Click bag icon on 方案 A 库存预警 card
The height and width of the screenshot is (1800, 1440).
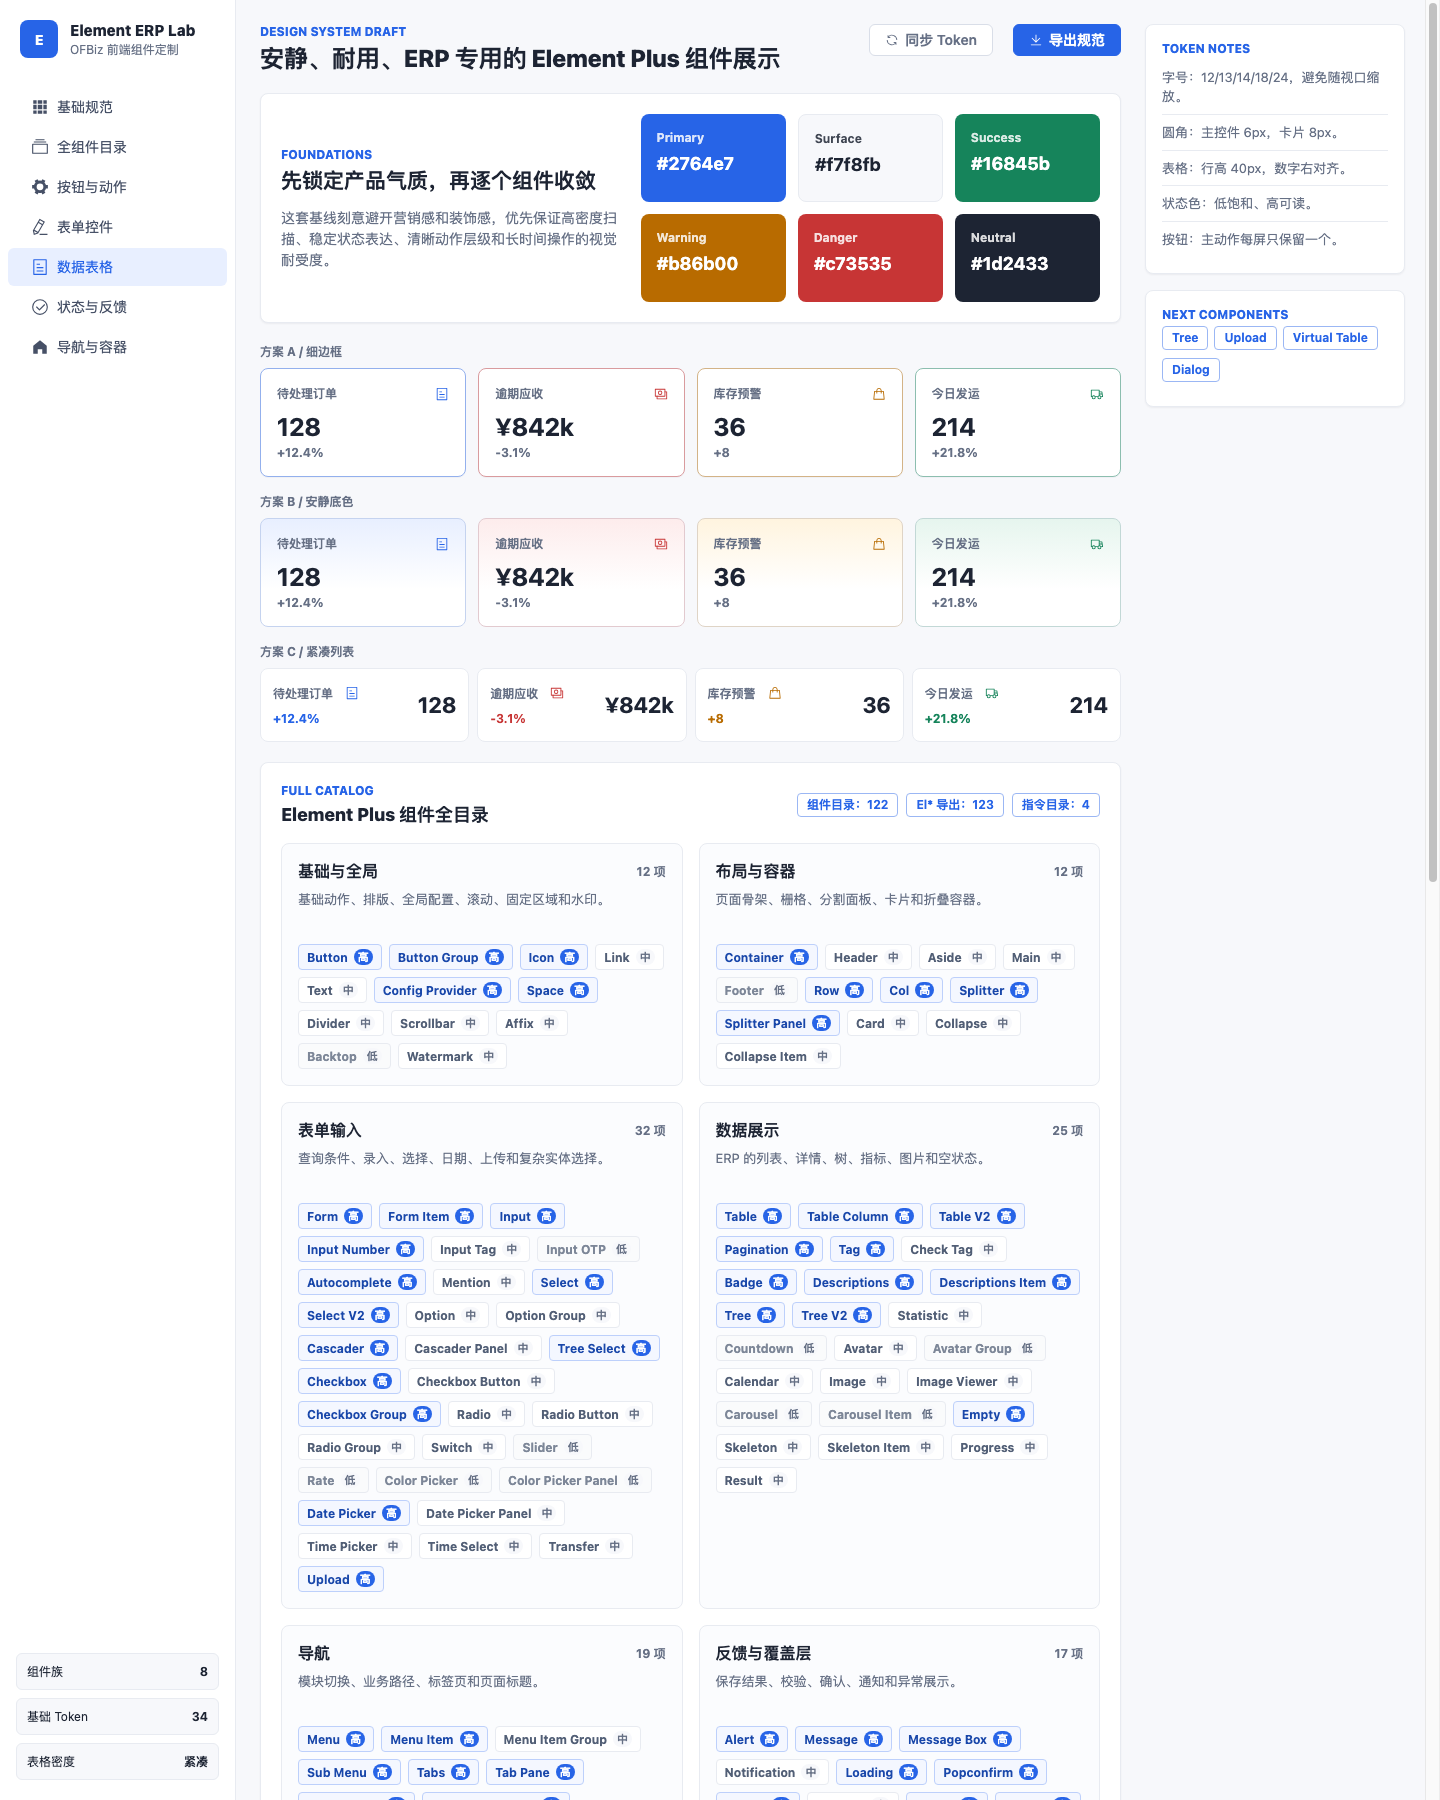879,394
